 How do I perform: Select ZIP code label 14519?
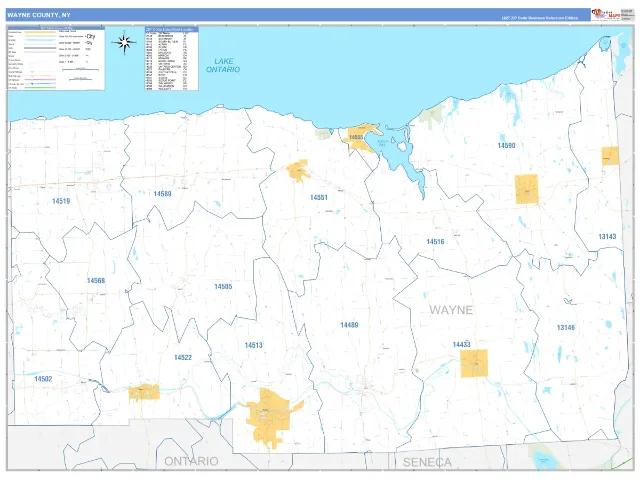tap(61, 201)
